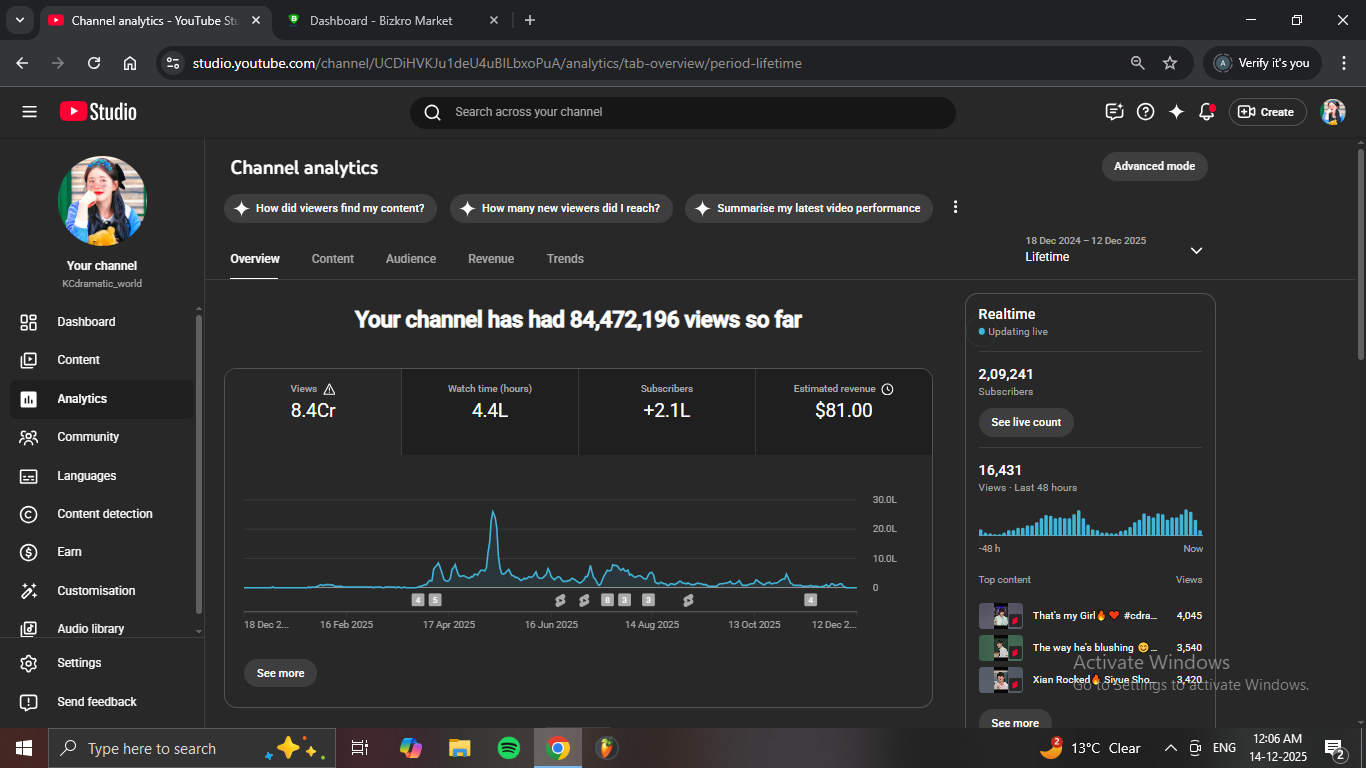Open the send feedback comment icon in header

coord(1114,112)
